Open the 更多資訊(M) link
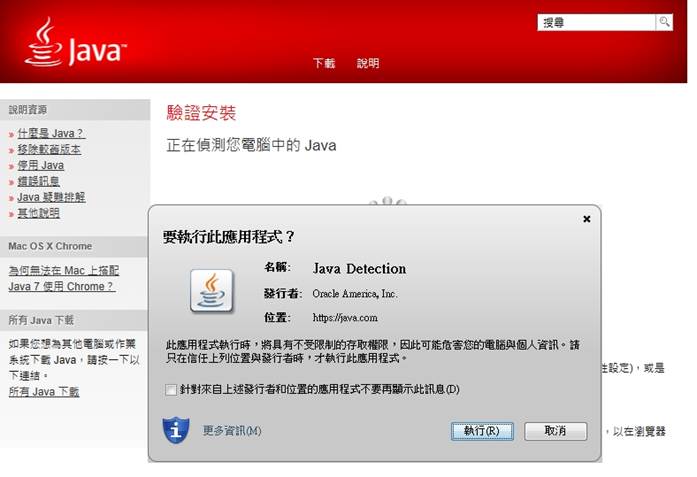This screenshot has height=477, width=697. click(232, 430)
